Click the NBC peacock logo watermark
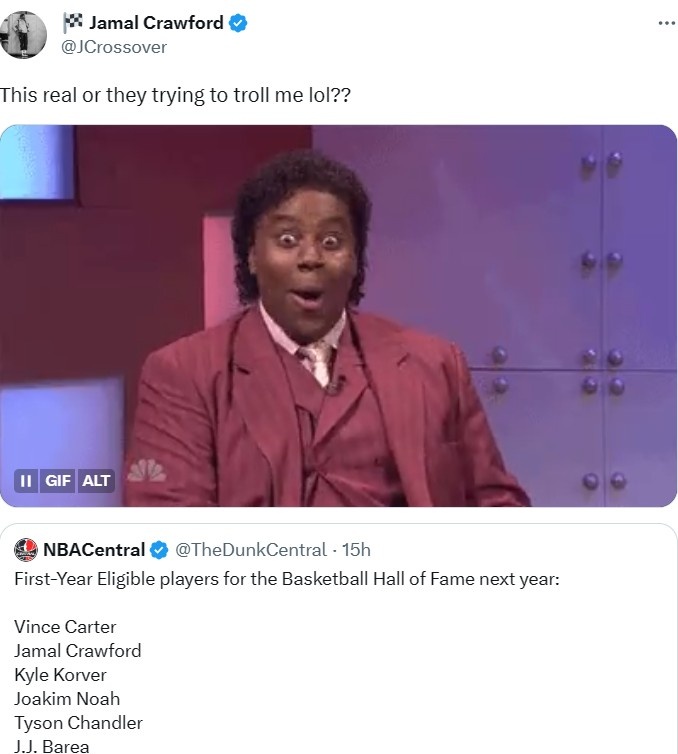The height and width of the screenshot is (754, 678). click(x=147, y=470)
